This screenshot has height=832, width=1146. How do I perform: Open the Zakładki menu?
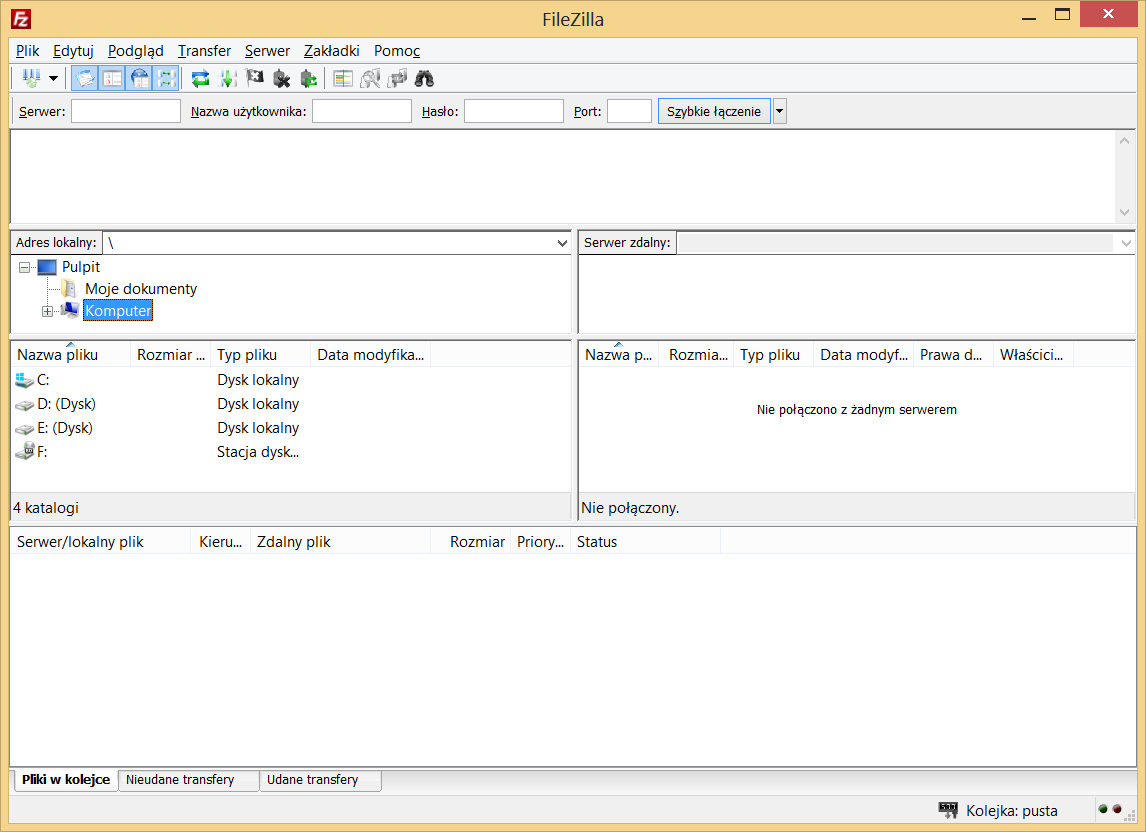pos(331,50)
